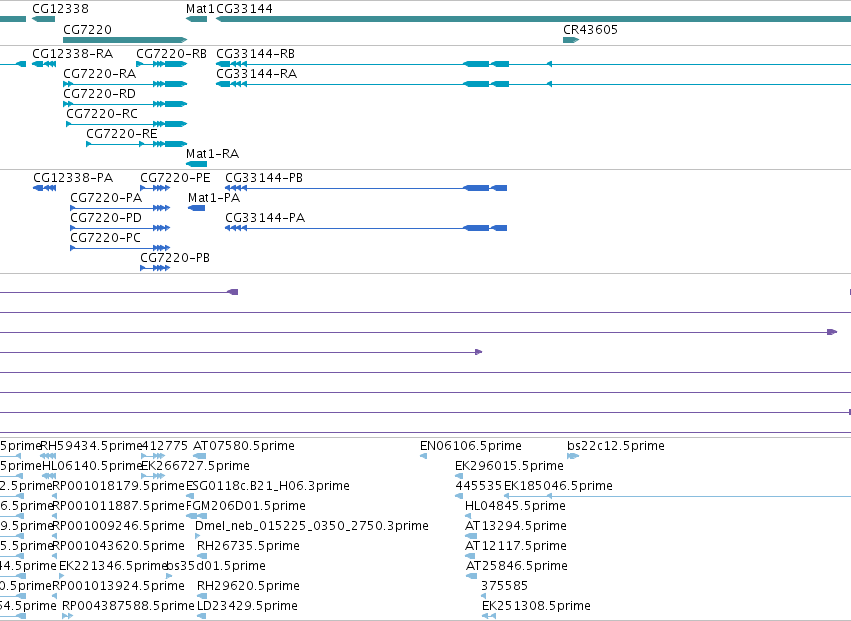Screen dimensions: 851x621
Task: Click transcript CG33144-RB
Action: pos(534,64)
